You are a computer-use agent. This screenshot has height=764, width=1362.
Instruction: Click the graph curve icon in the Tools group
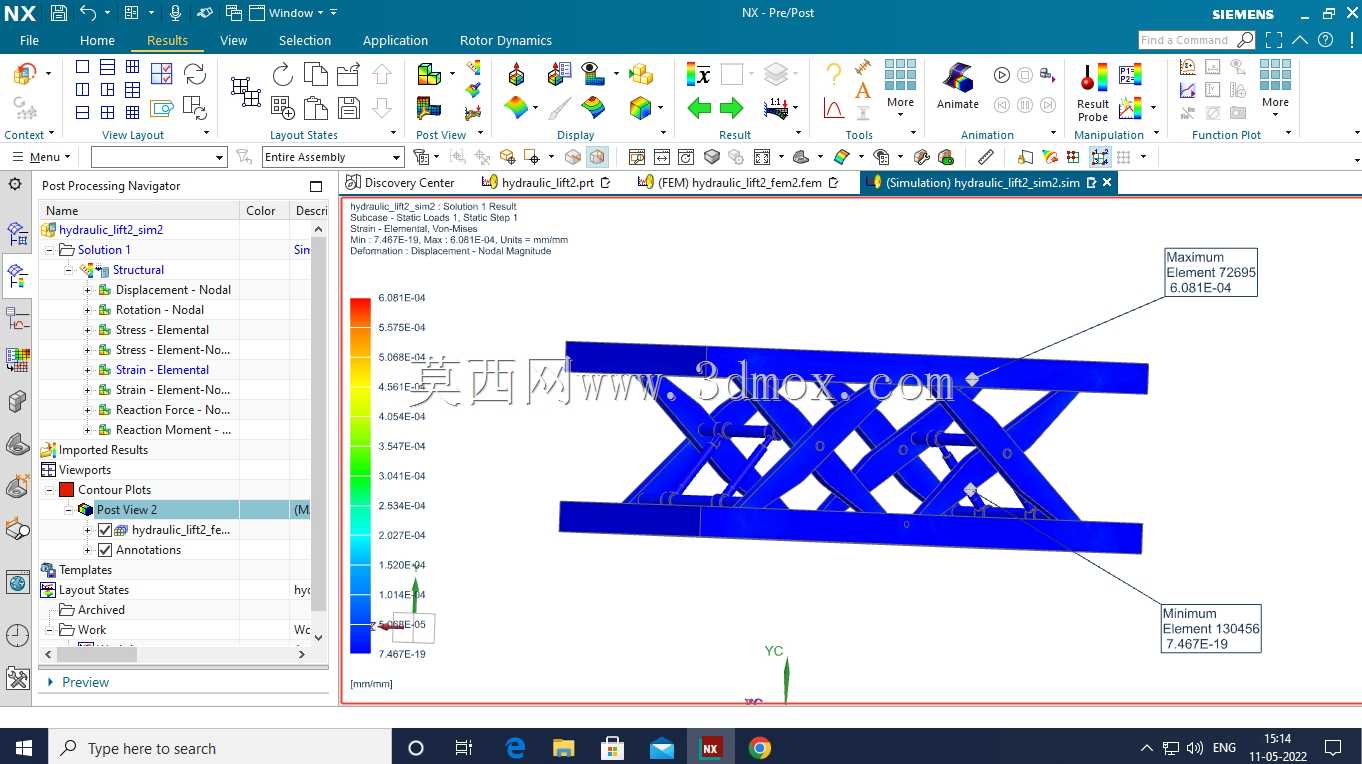tap(833, 107)
